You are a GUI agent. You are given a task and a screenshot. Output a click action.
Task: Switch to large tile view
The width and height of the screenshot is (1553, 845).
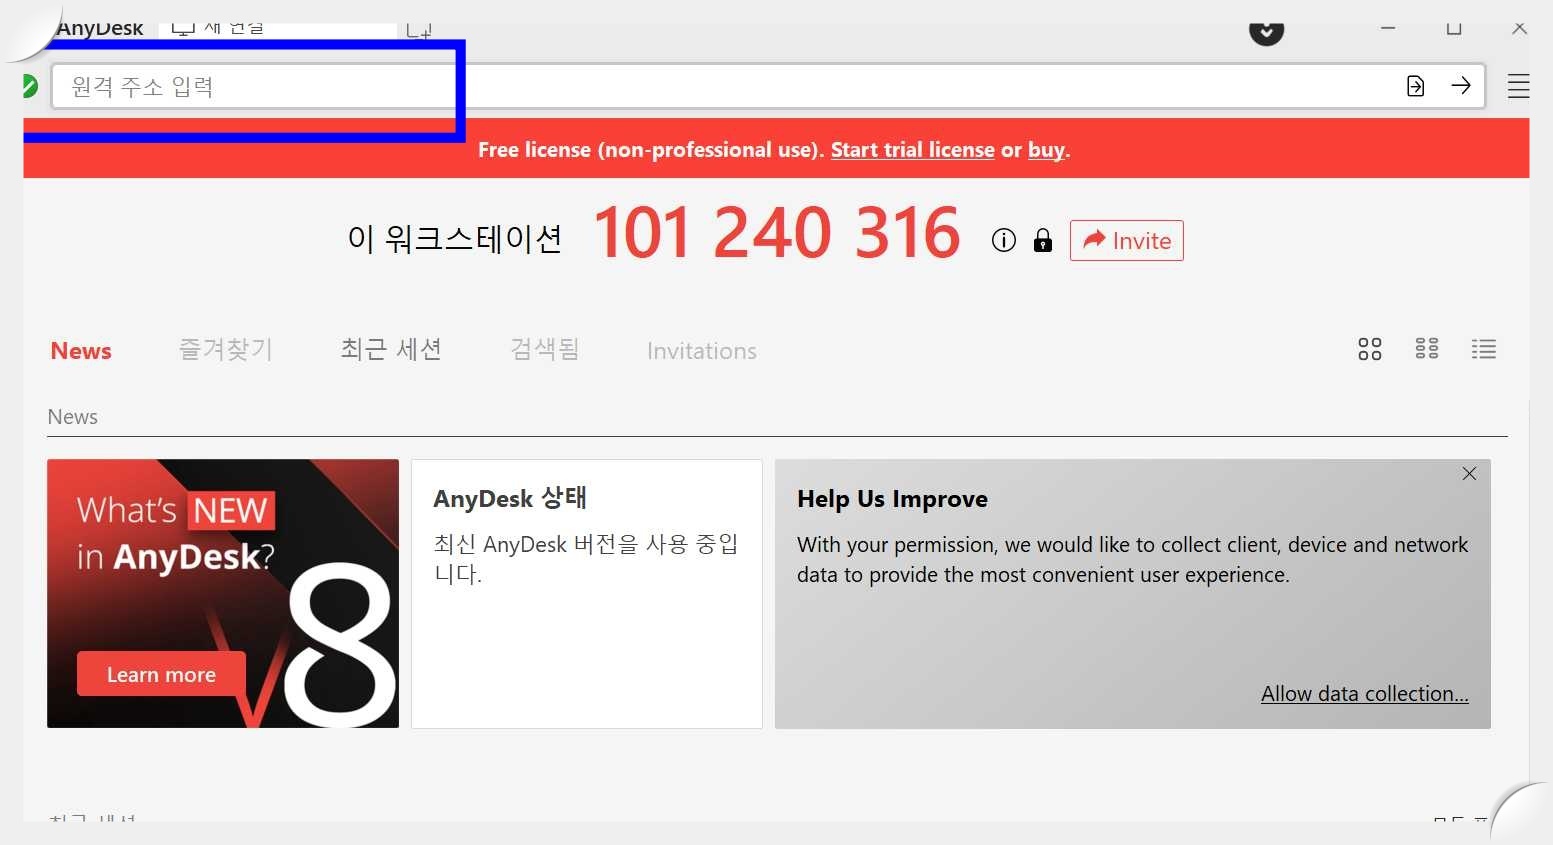tap(1369, 349)
